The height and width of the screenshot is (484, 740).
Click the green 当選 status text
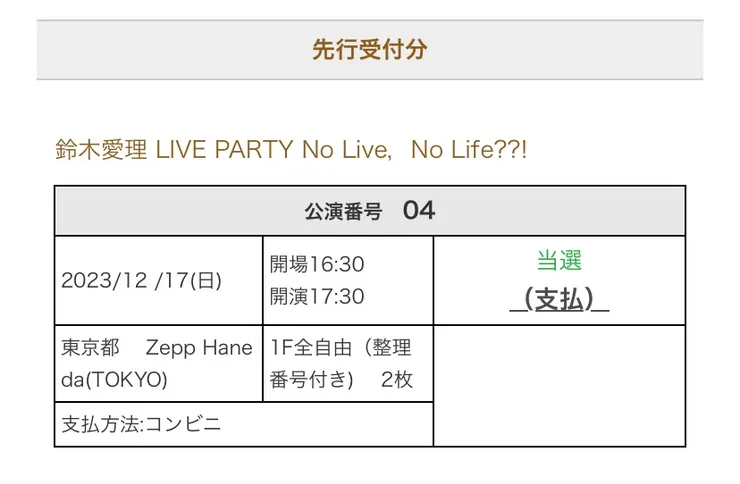[559, 261]
